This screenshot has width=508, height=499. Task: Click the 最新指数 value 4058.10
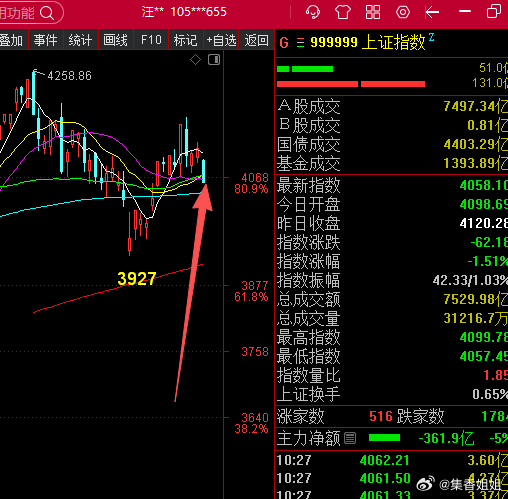pyautogui.click(x=483, y=185)
